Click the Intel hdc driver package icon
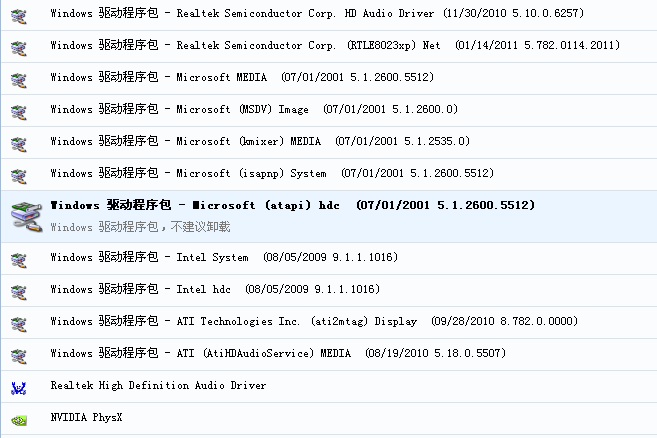The width and height of the screenshot is (657, 438). point(18,292)
